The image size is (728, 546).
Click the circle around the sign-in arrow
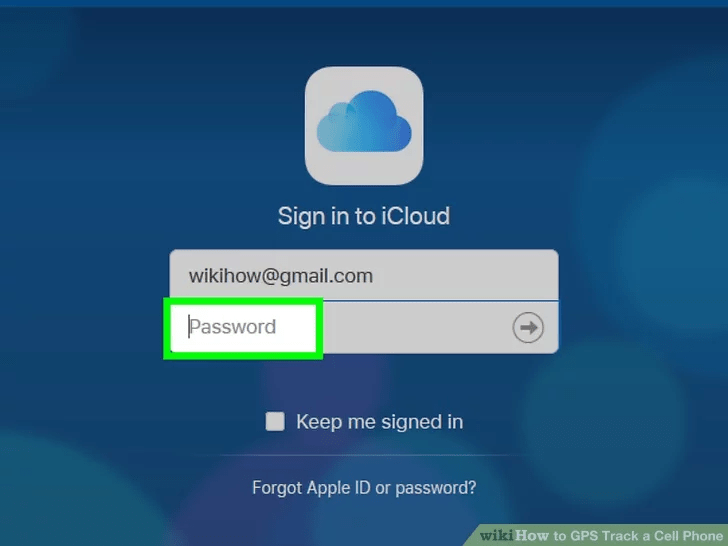click(x=528, y=328)
